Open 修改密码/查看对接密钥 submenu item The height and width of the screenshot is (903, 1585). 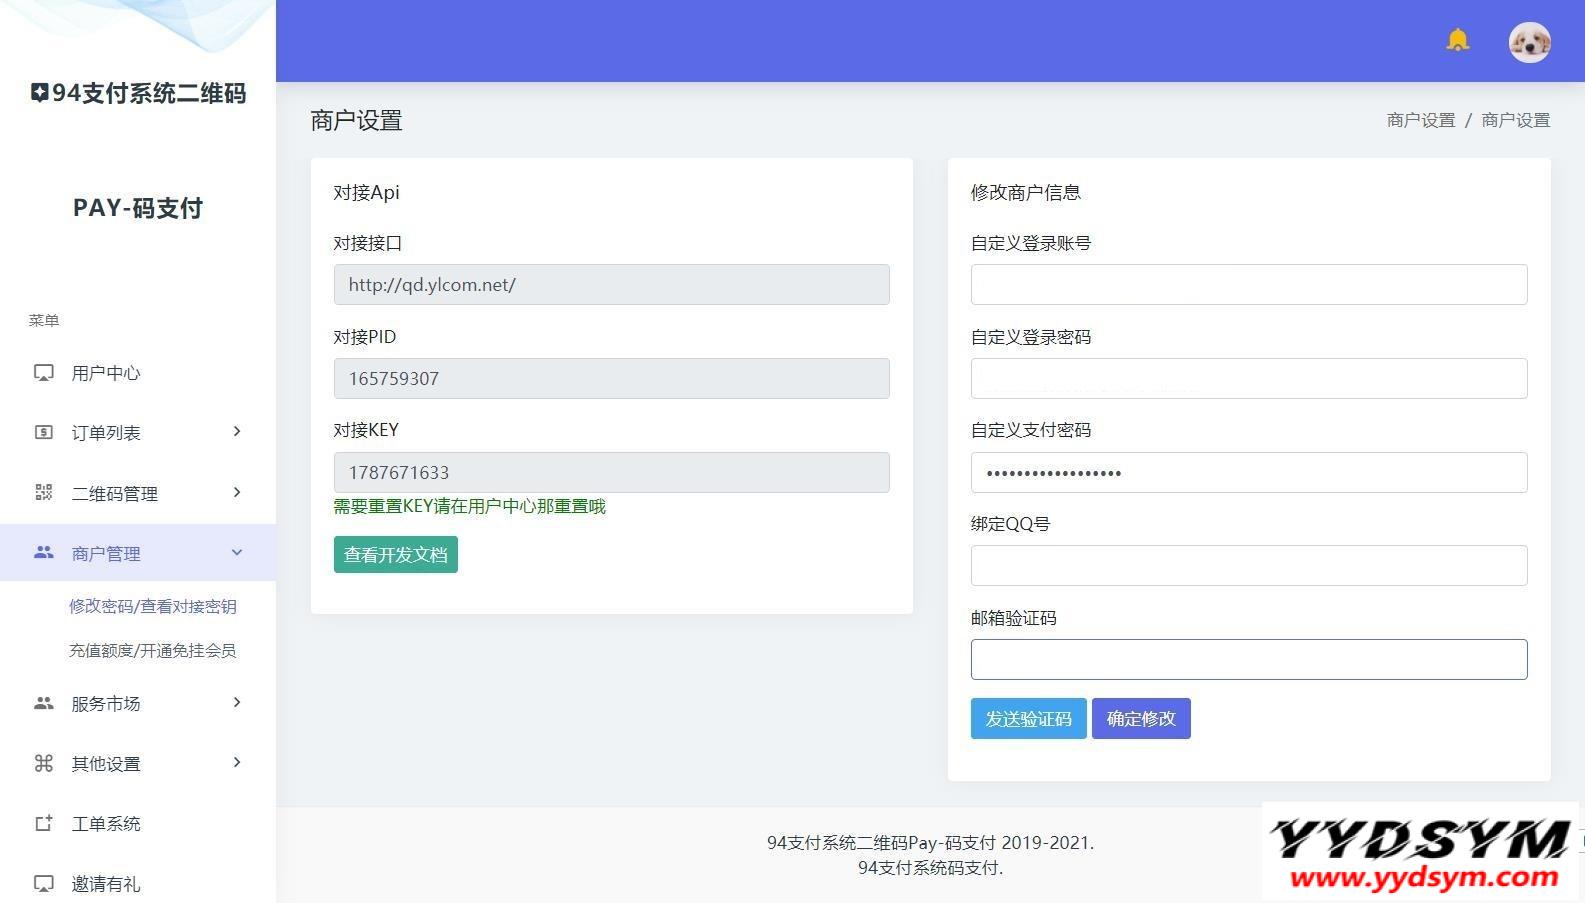tap(152, 606)
